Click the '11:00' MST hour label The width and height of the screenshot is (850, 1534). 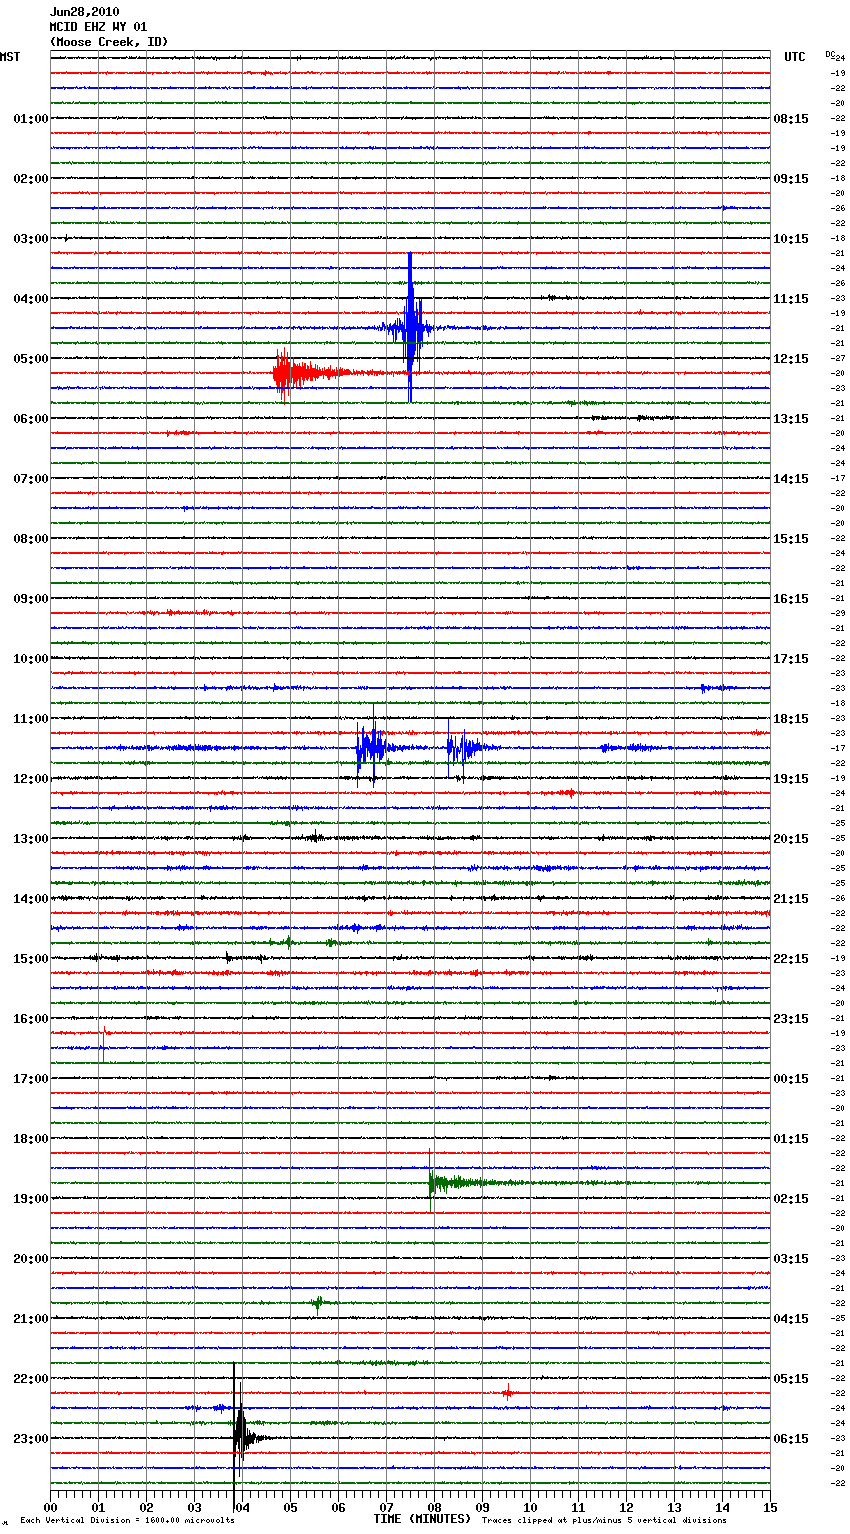coord(30,719)
